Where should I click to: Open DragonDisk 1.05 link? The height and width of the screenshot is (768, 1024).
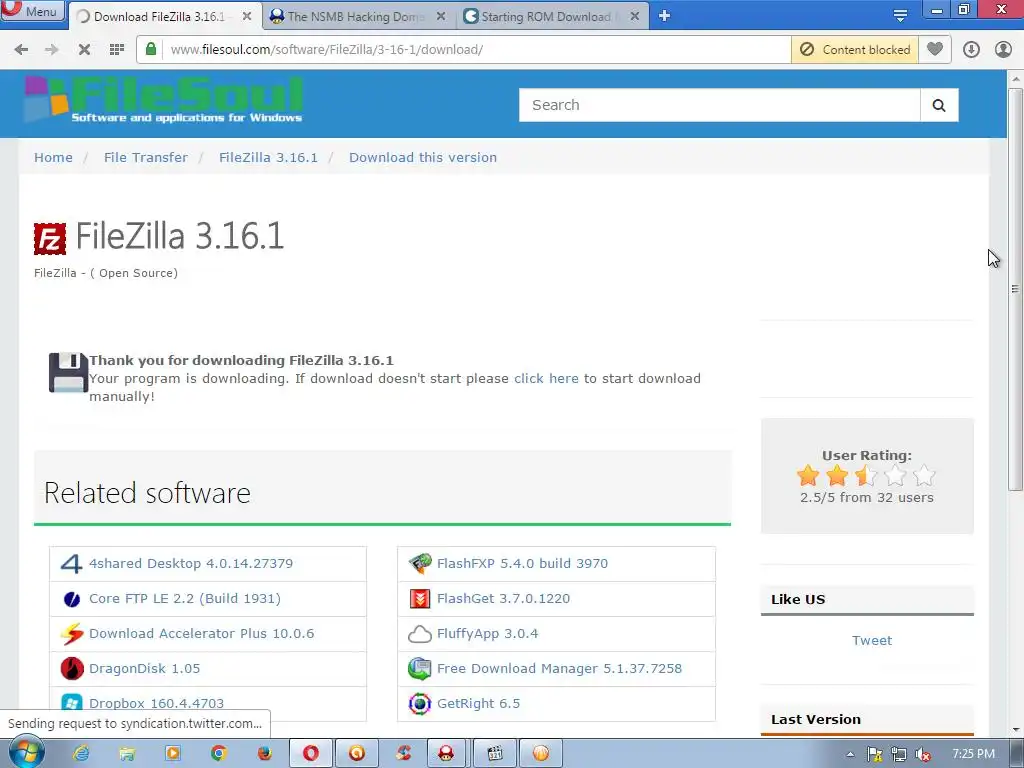point(144,669)
